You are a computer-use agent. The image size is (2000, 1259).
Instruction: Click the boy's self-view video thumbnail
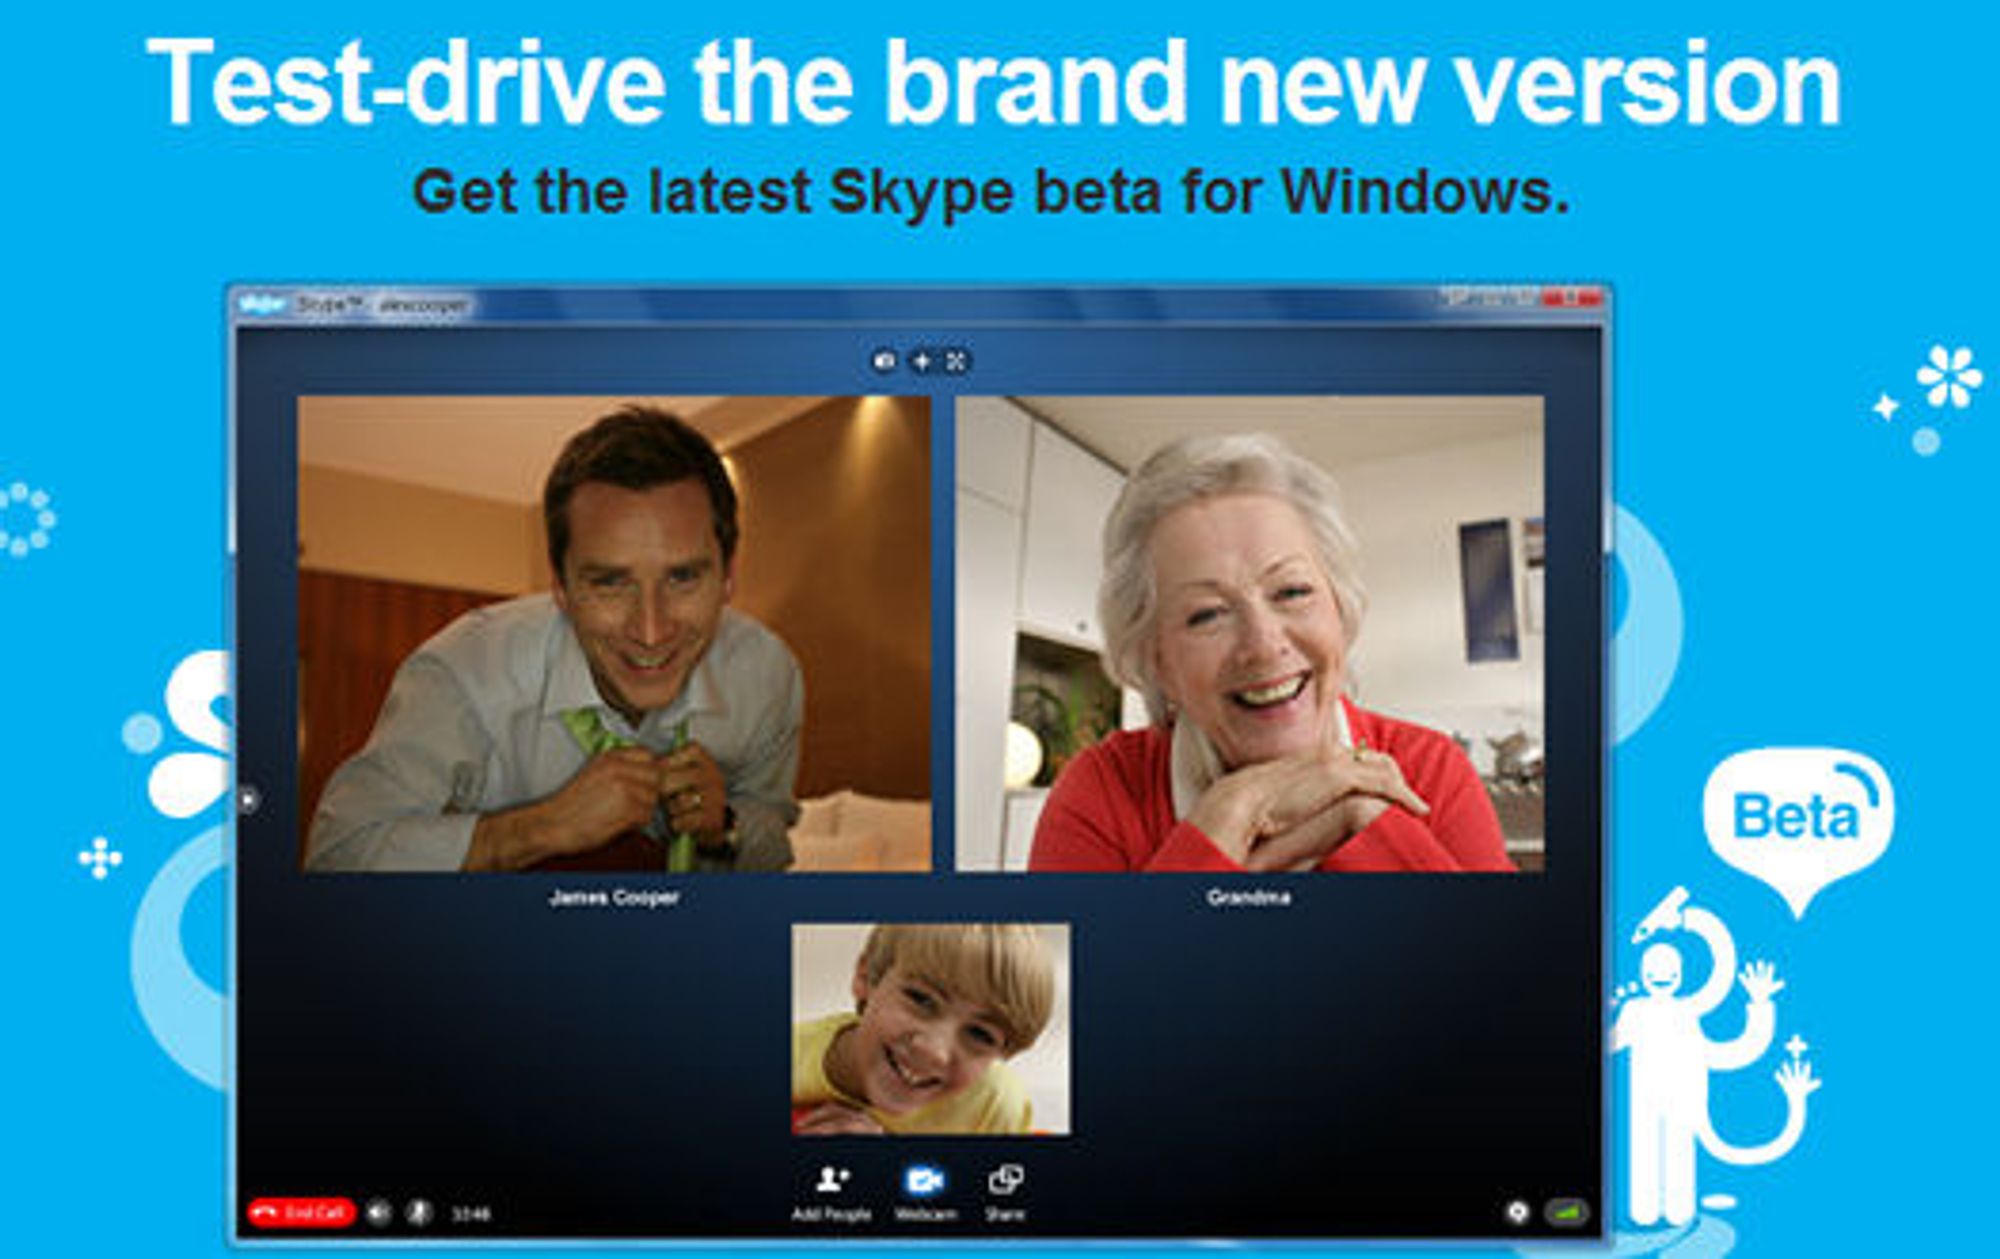[931, 1029]
